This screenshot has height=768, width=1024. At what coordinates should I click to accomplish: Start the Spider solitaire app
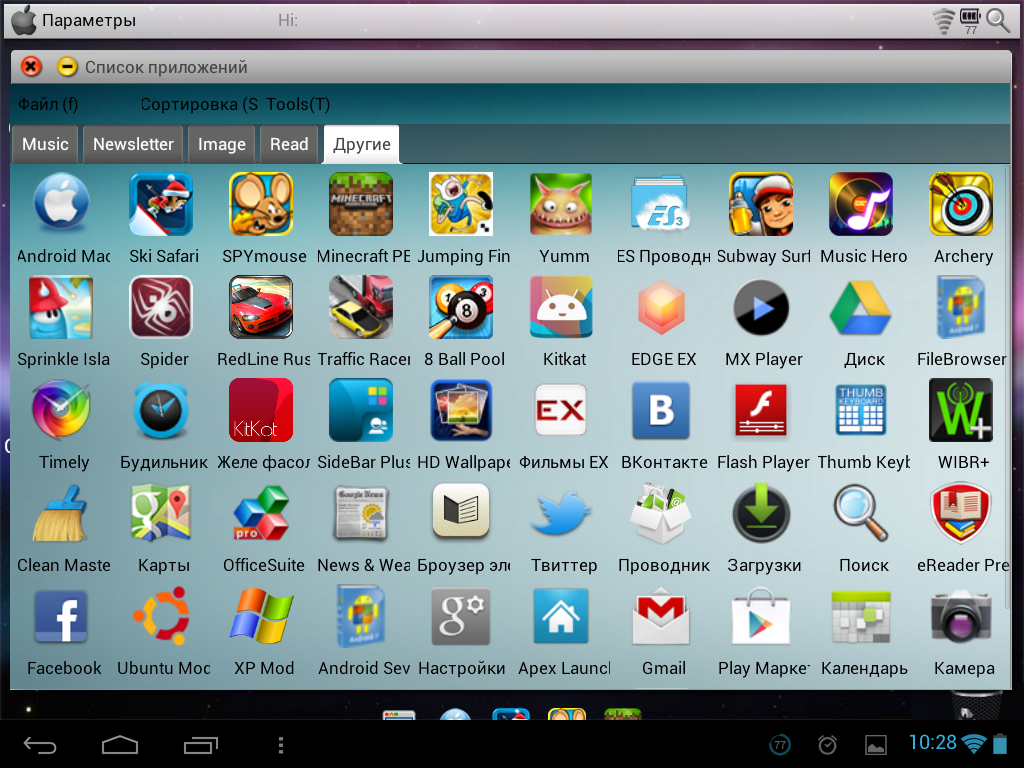click(x=161, y=306)
